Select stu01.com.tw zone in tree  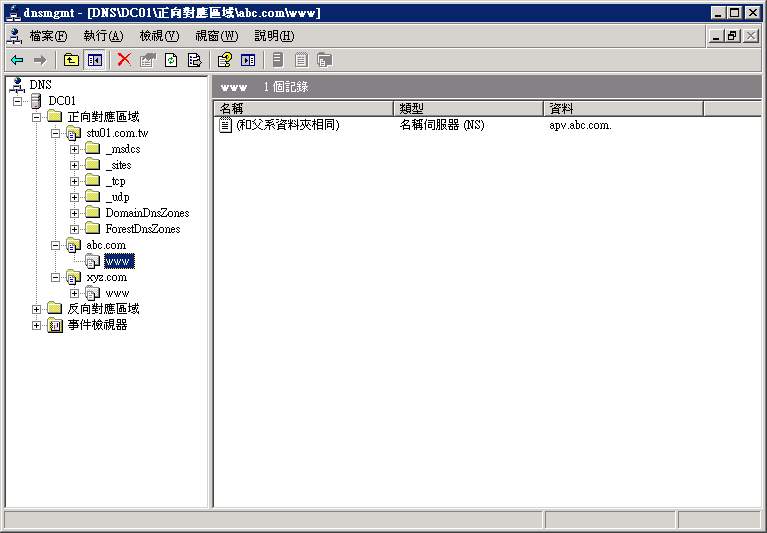[x=117, y=133]
